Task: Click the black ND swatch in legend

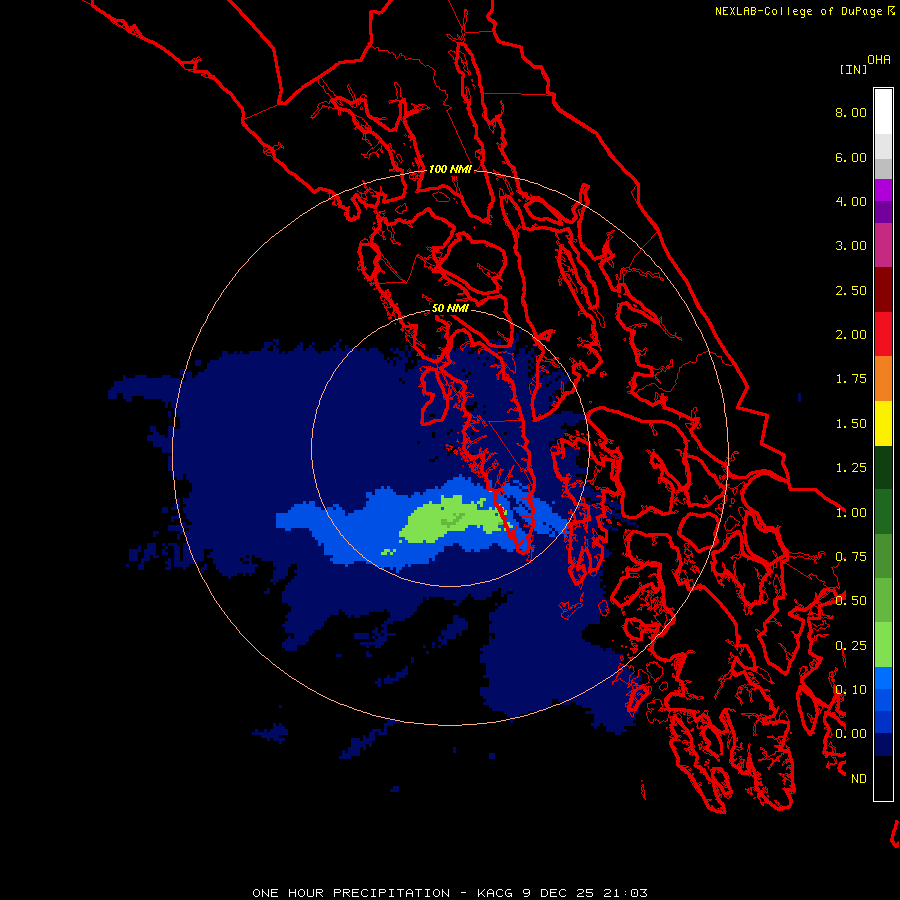Action: [883, 778]
